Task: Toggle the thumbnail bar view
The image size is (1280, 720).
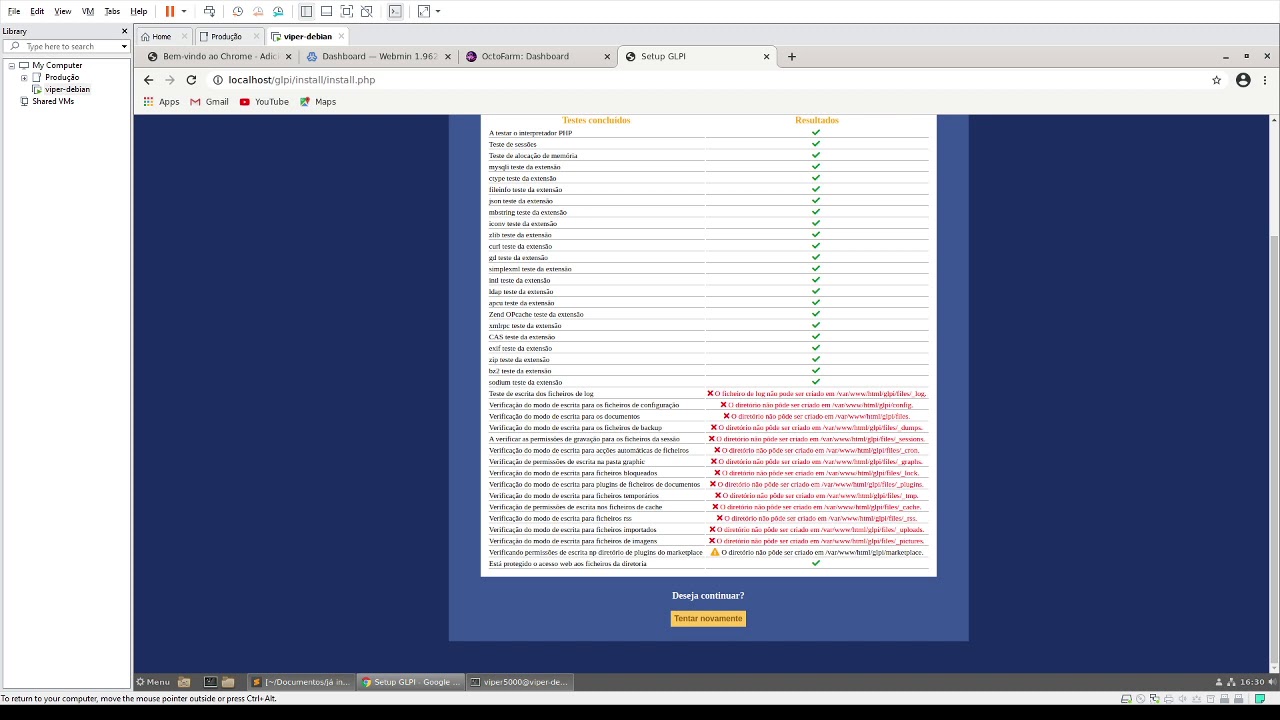Action: point(326,11)
